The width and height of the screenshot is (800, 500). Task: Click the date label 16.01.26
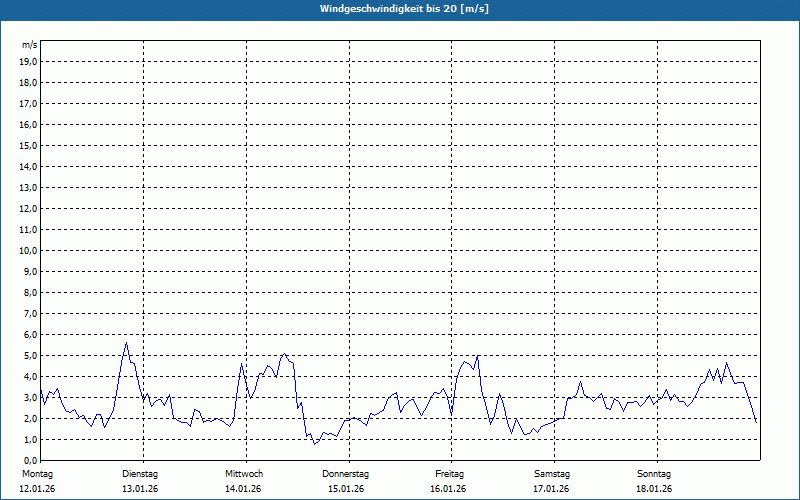click(449, 489)
